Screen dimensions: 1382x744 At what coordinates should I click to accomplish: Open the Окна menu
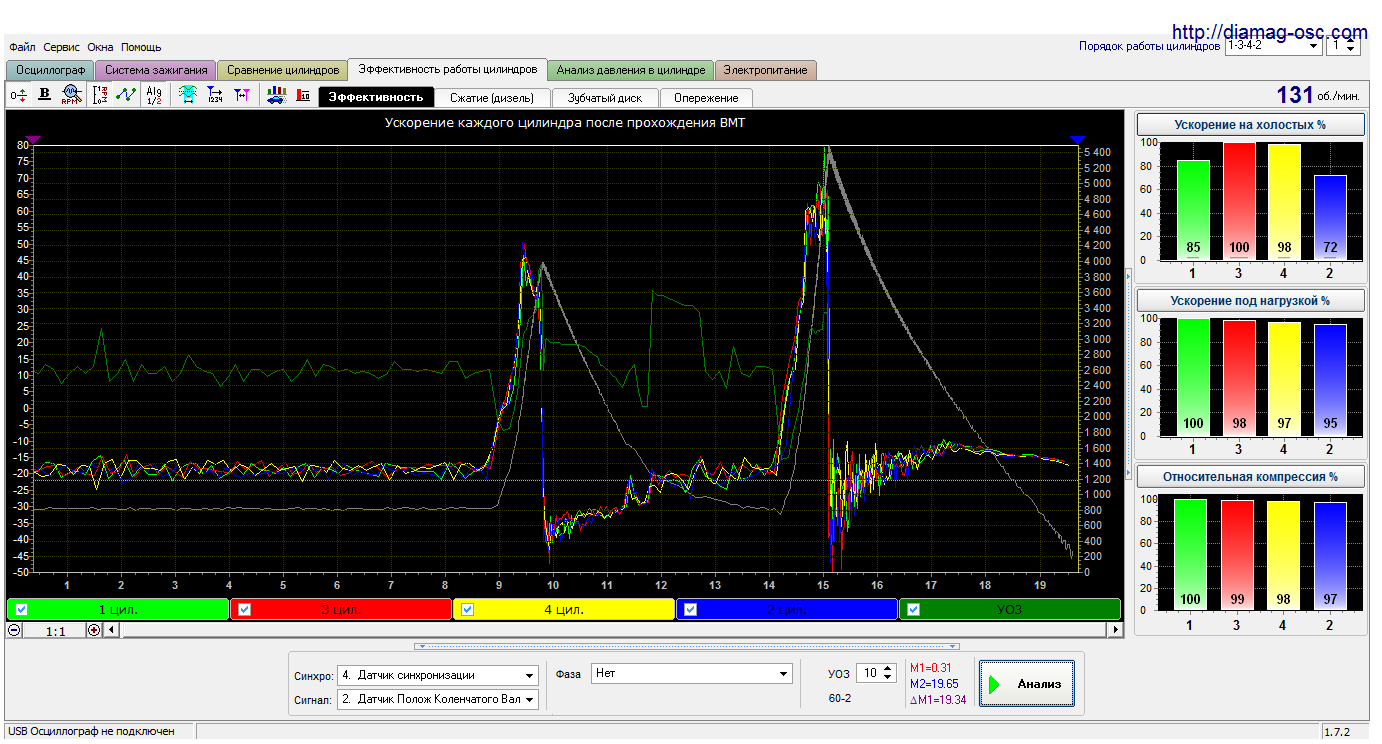(100, 47)
